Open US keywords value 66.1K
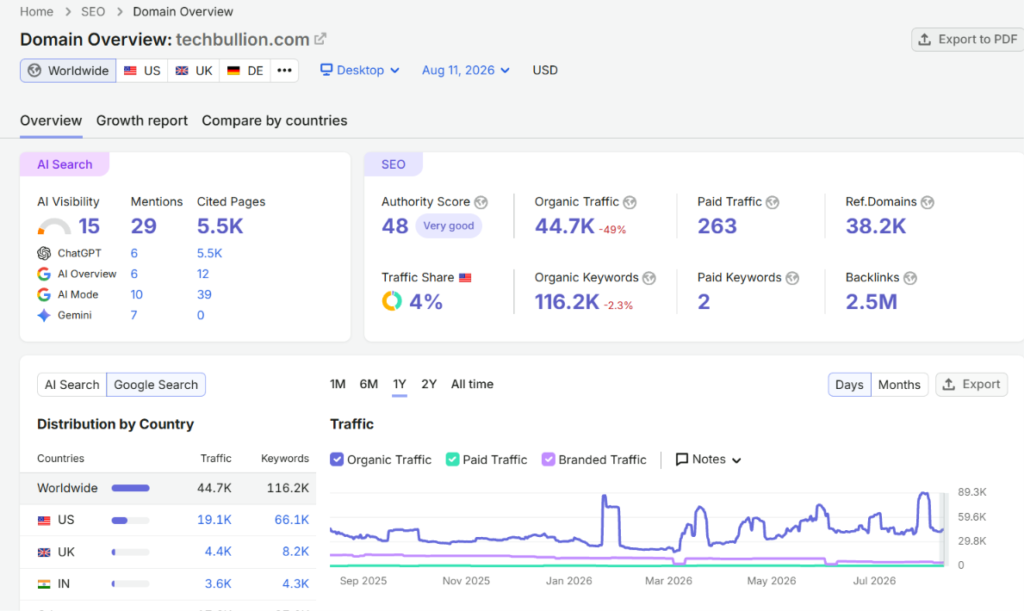 point(291,520)
